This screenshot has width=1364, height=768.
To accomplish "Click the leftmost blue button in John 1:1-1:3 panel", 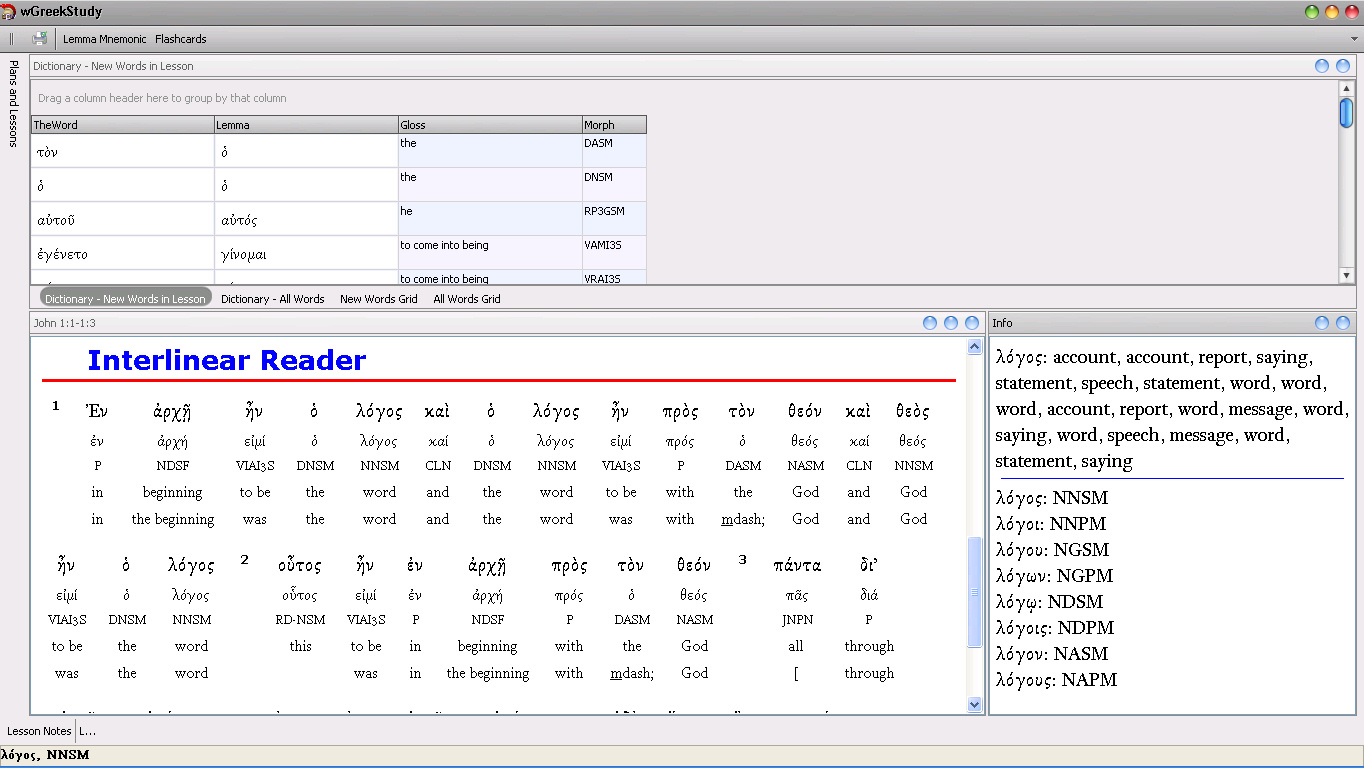I will 930,323.
